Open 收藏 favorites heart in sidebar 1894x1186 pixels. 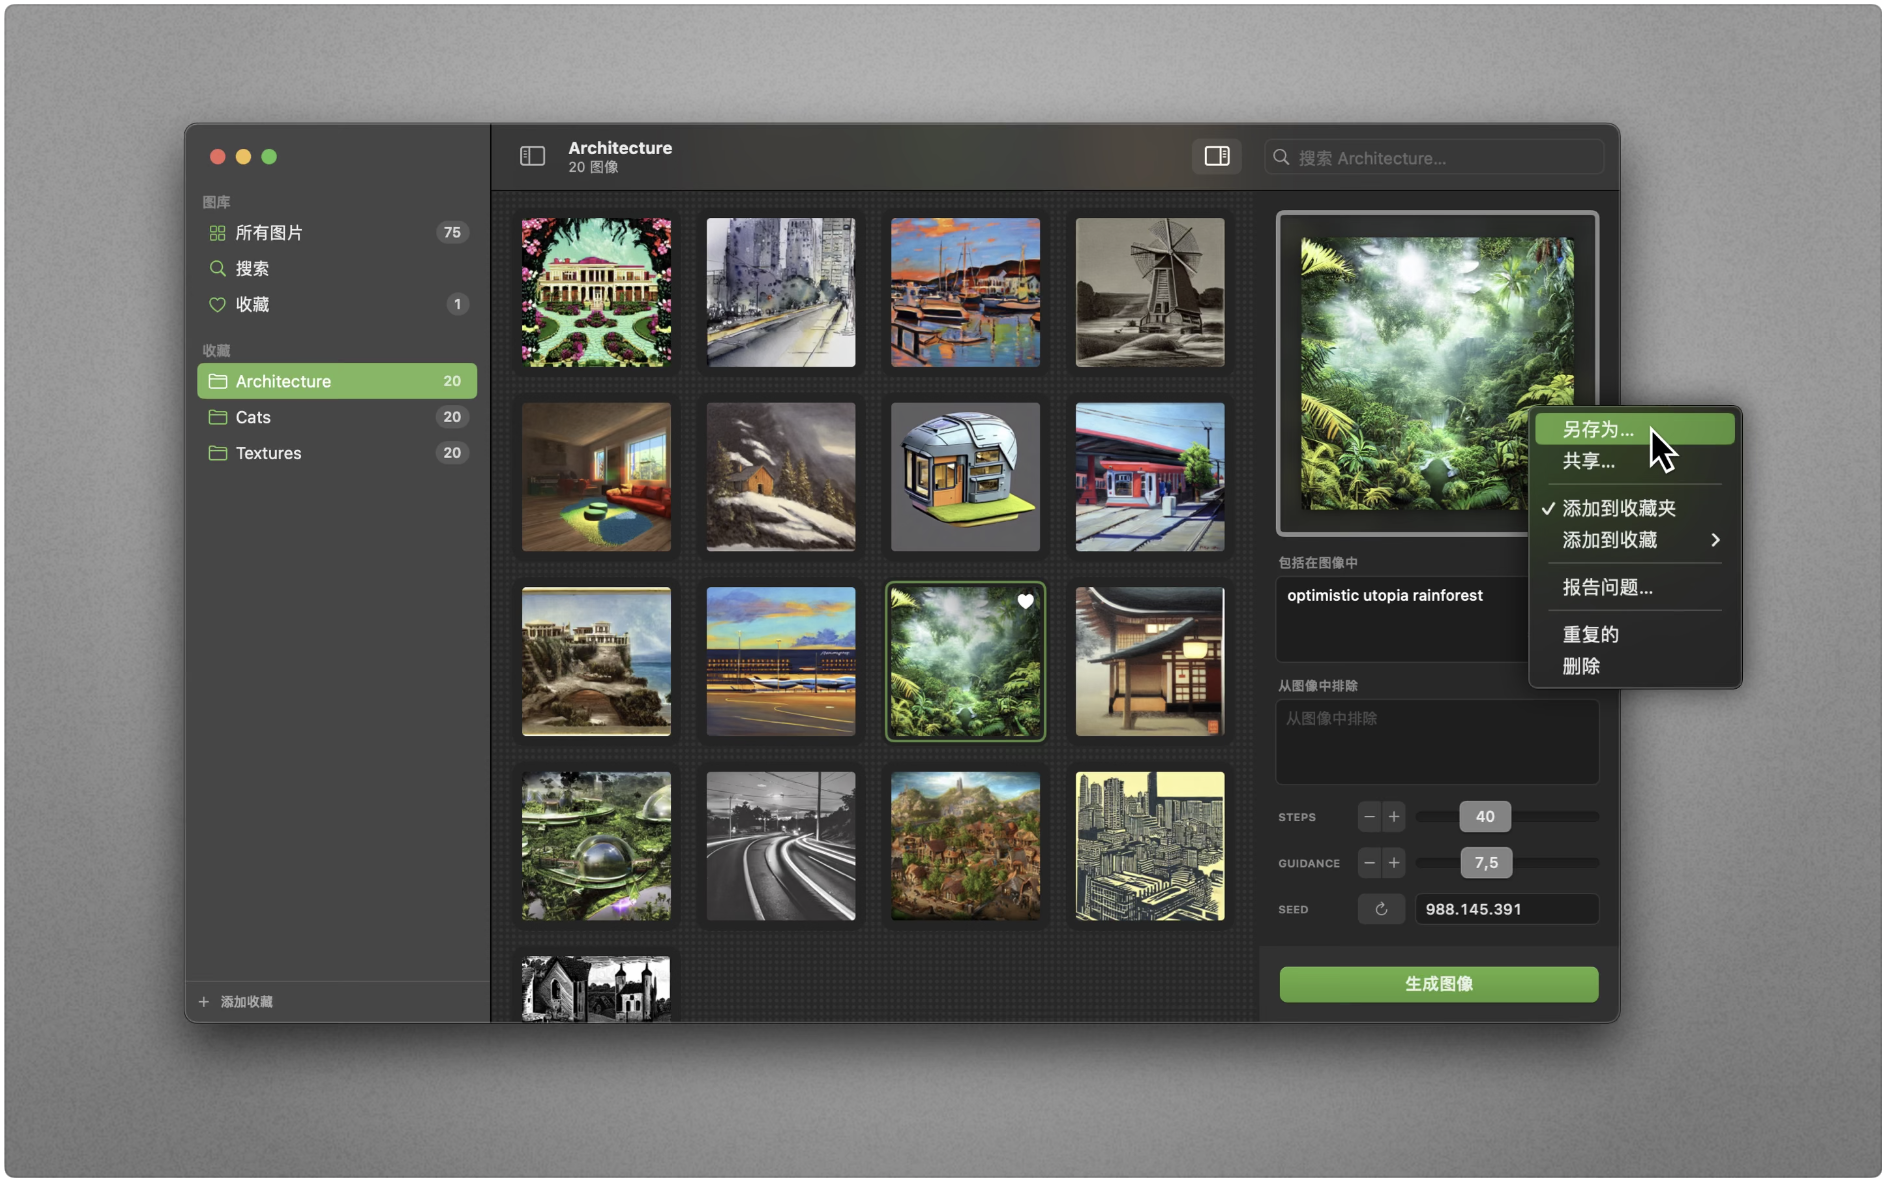pyautogui.click(x=217, y=305)
